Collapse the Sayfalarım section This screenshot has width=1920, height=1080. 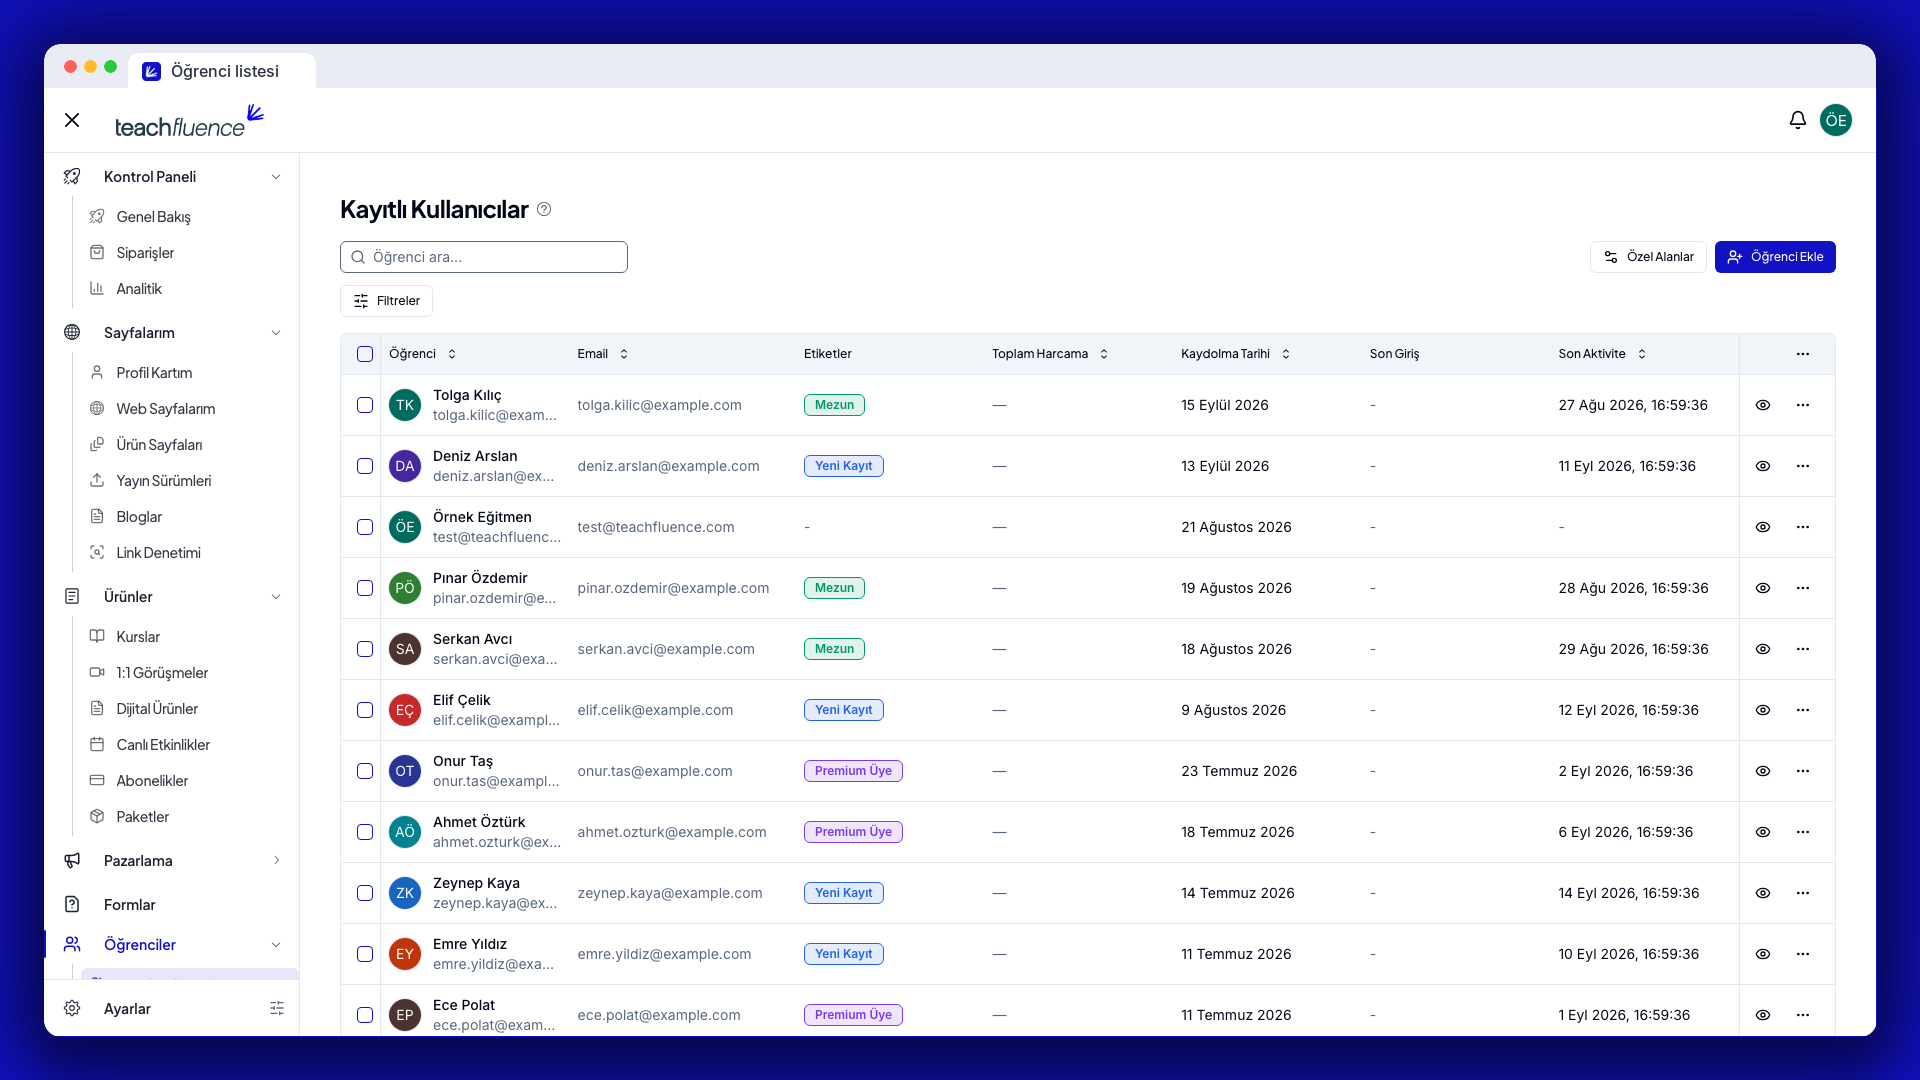[276, 333]
